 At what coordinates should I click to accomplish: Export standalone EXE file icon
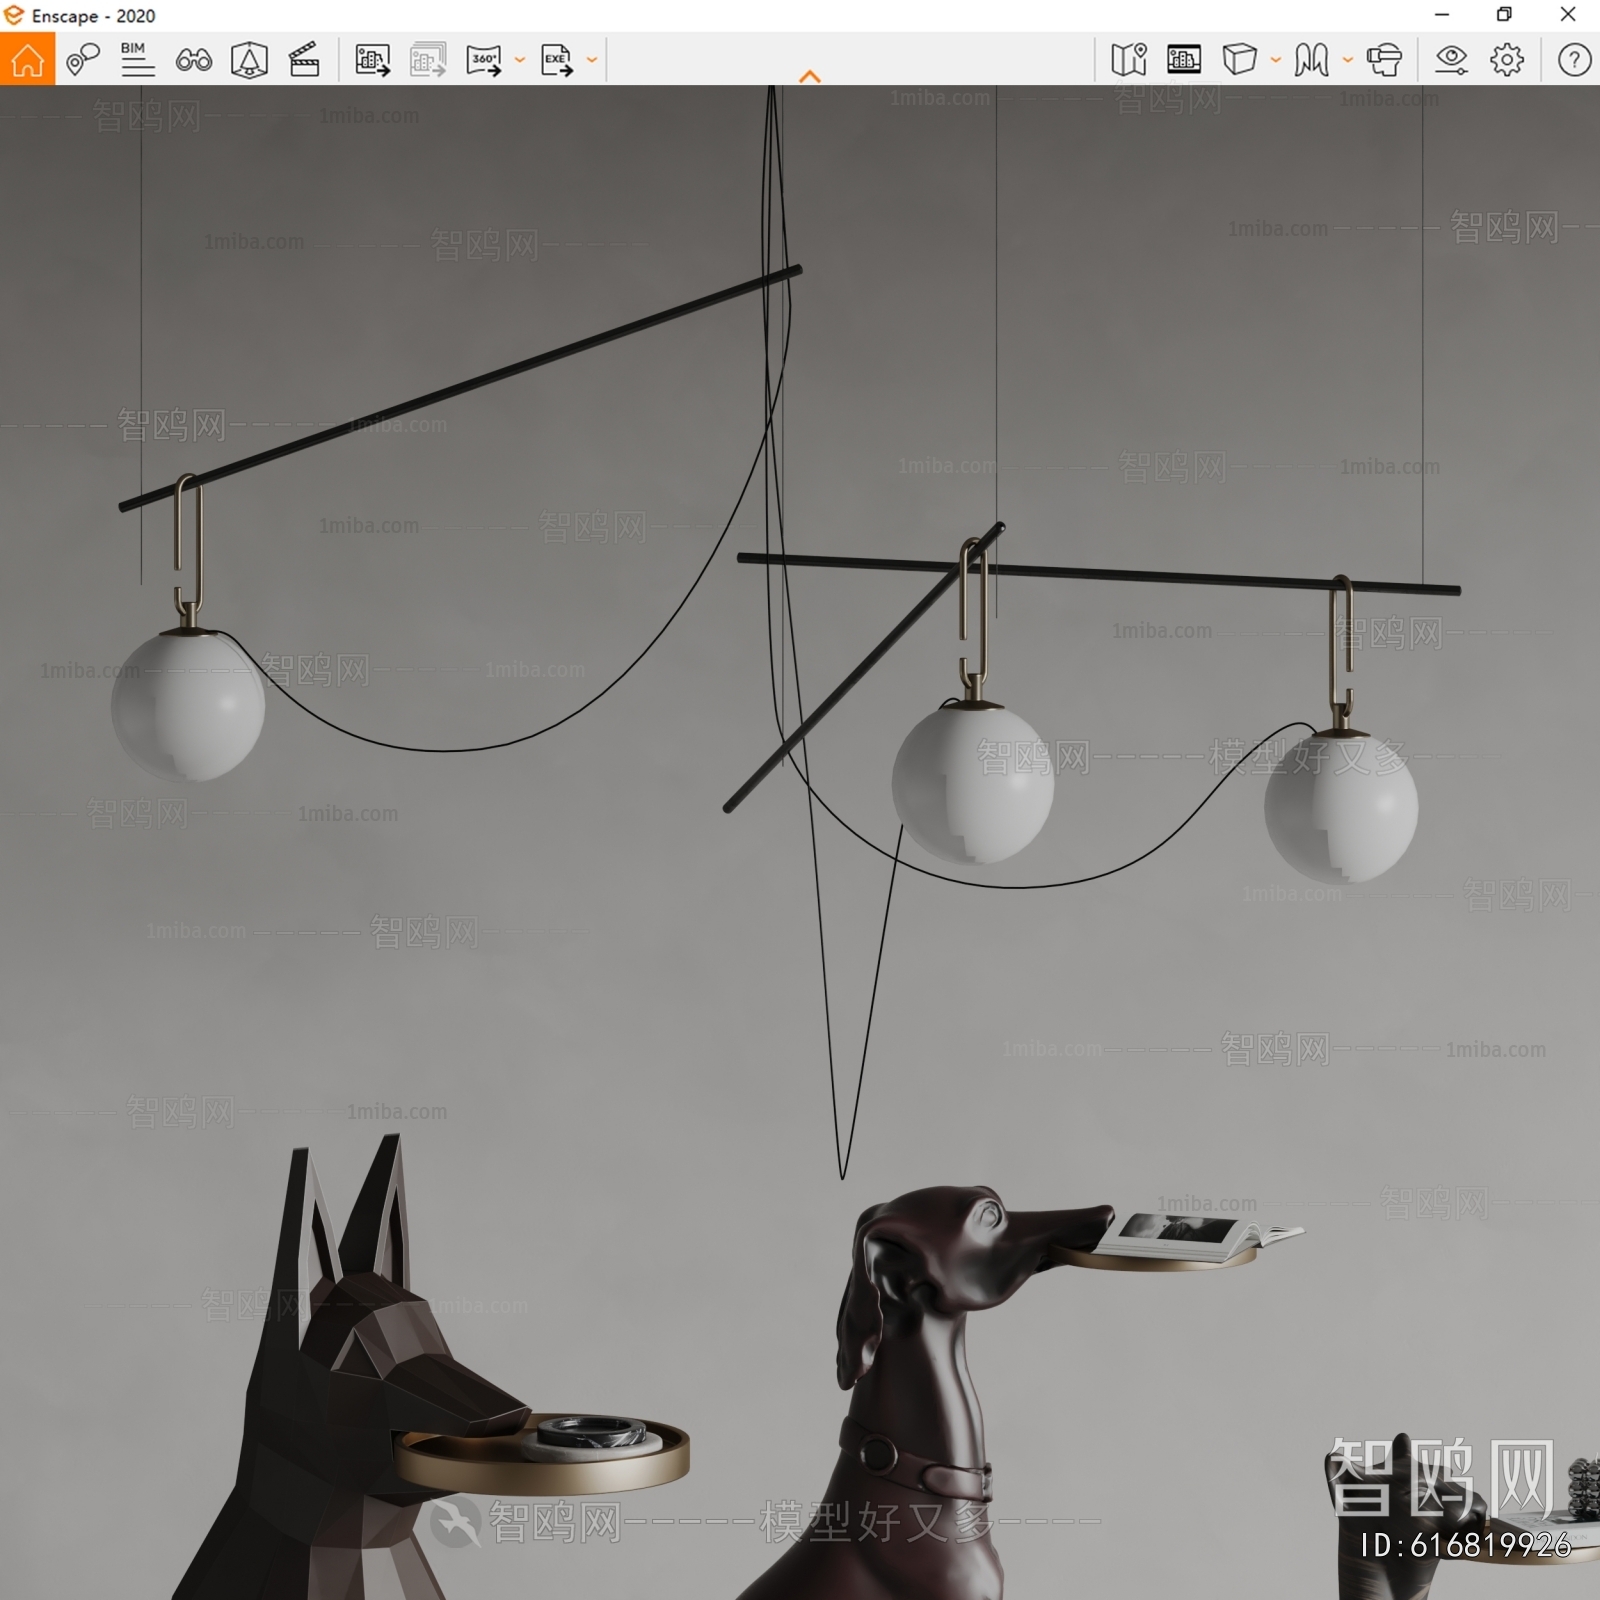coord(556,60)
